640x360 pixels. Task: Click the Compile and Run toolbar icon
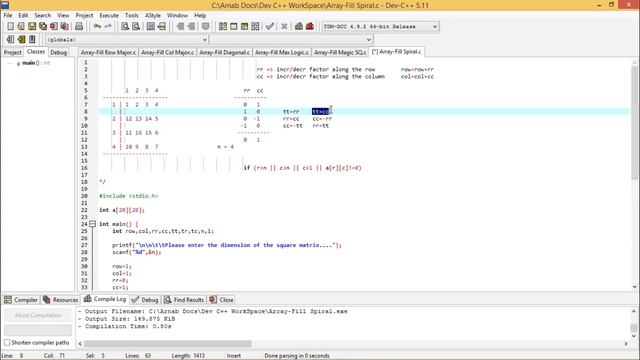click(x=244, y=27)
